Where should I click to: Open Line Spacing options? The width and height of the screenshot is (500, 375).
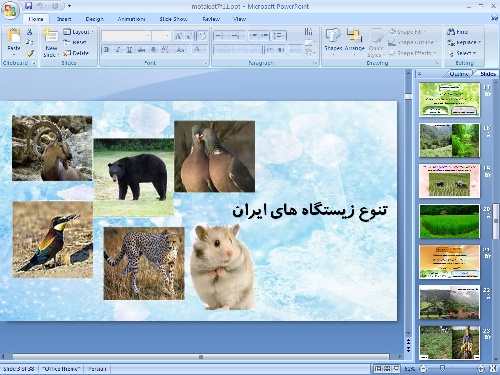278,36
